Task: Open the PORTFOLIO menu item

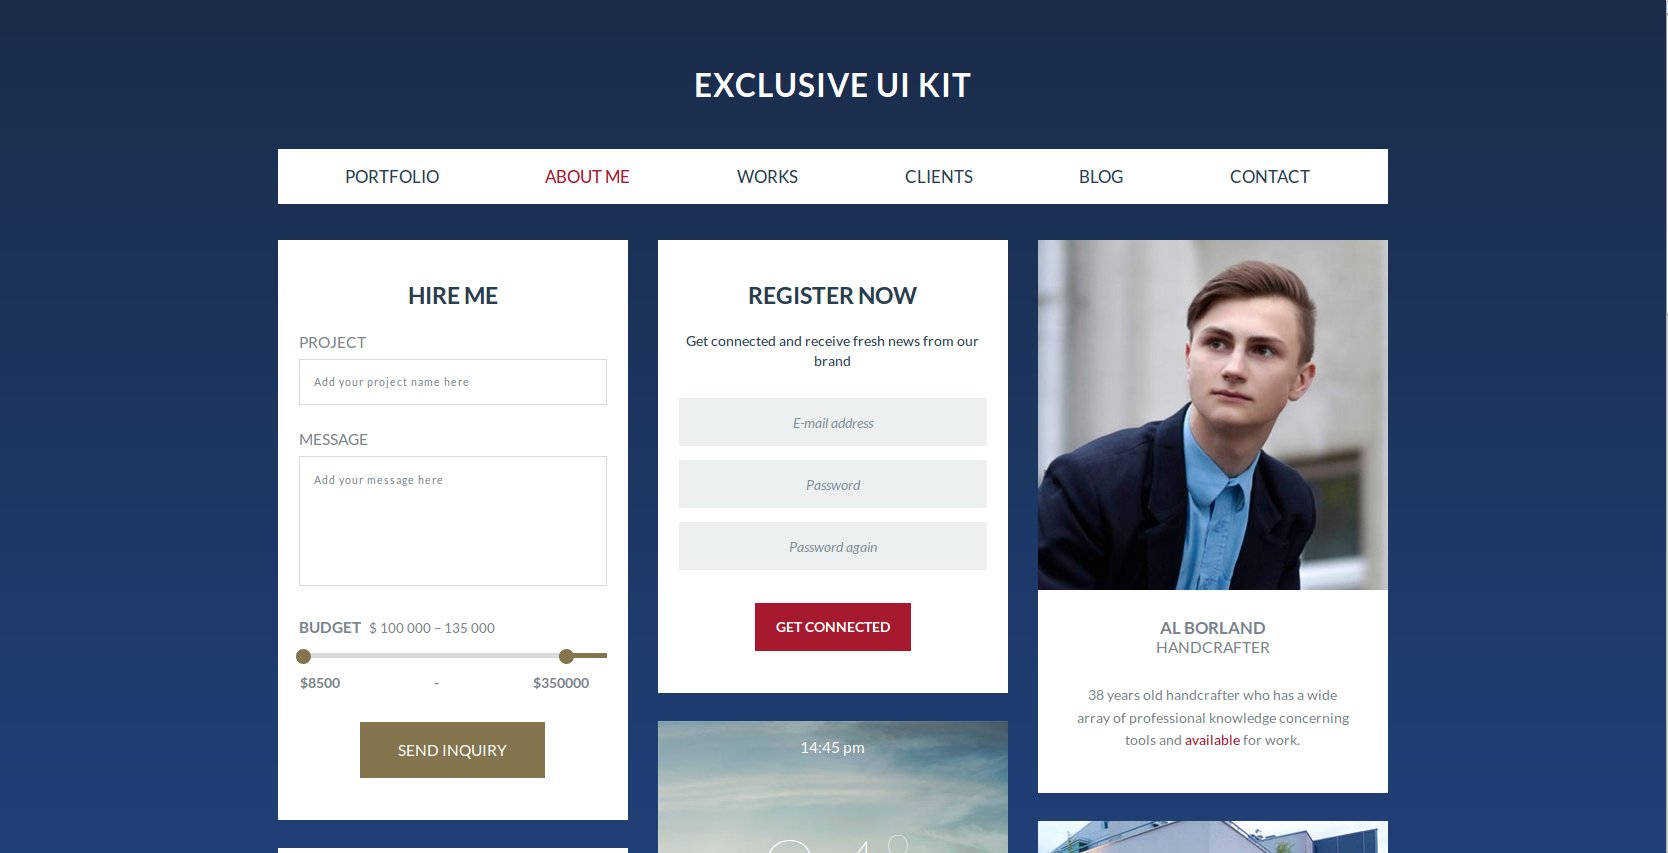Action: pyautogui.click(x=392, y=177)
